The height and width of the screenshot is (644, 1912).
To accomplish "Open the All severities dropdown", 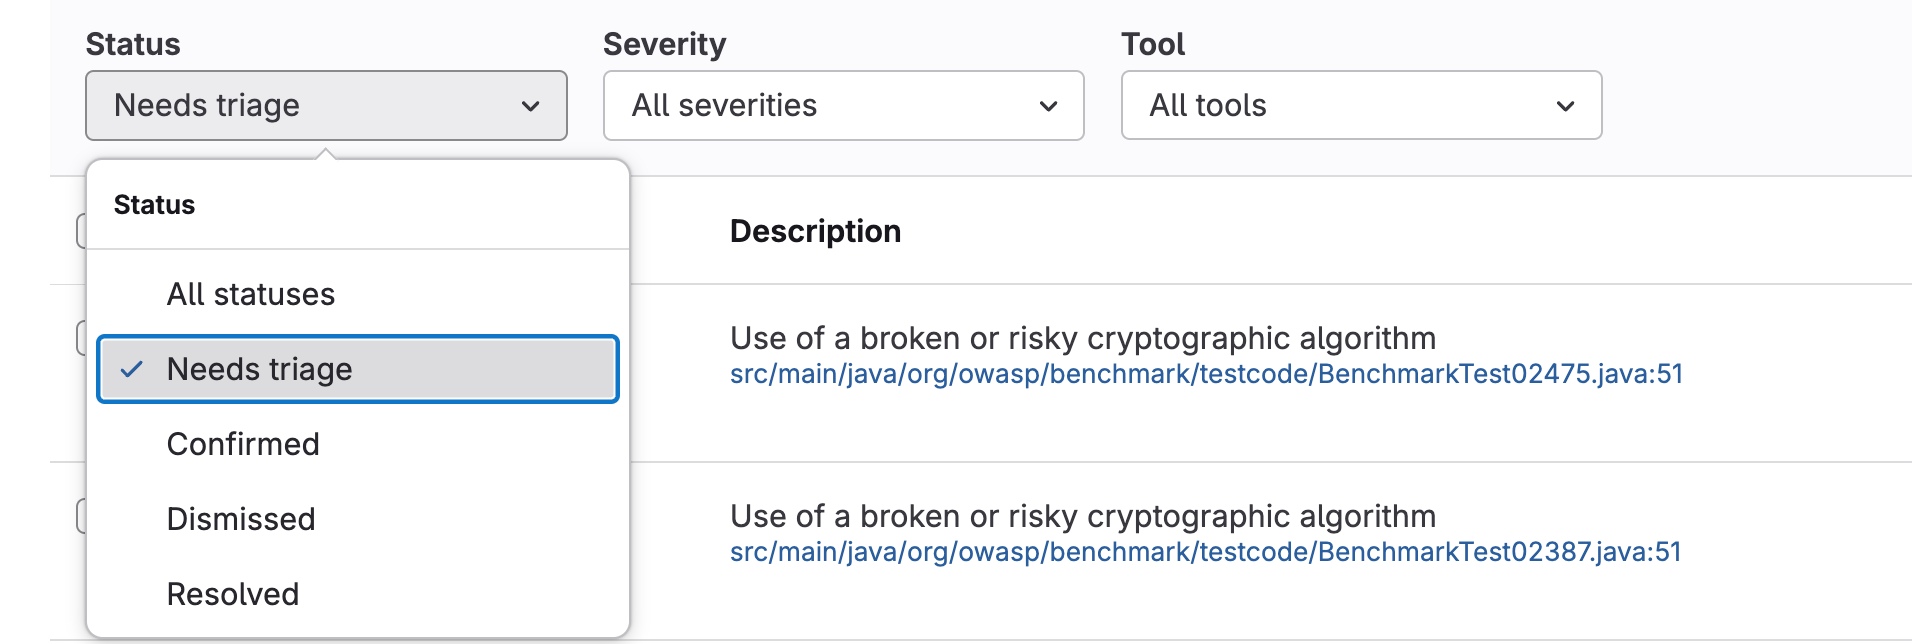I will pyautogui.click(x=842, y=106).
